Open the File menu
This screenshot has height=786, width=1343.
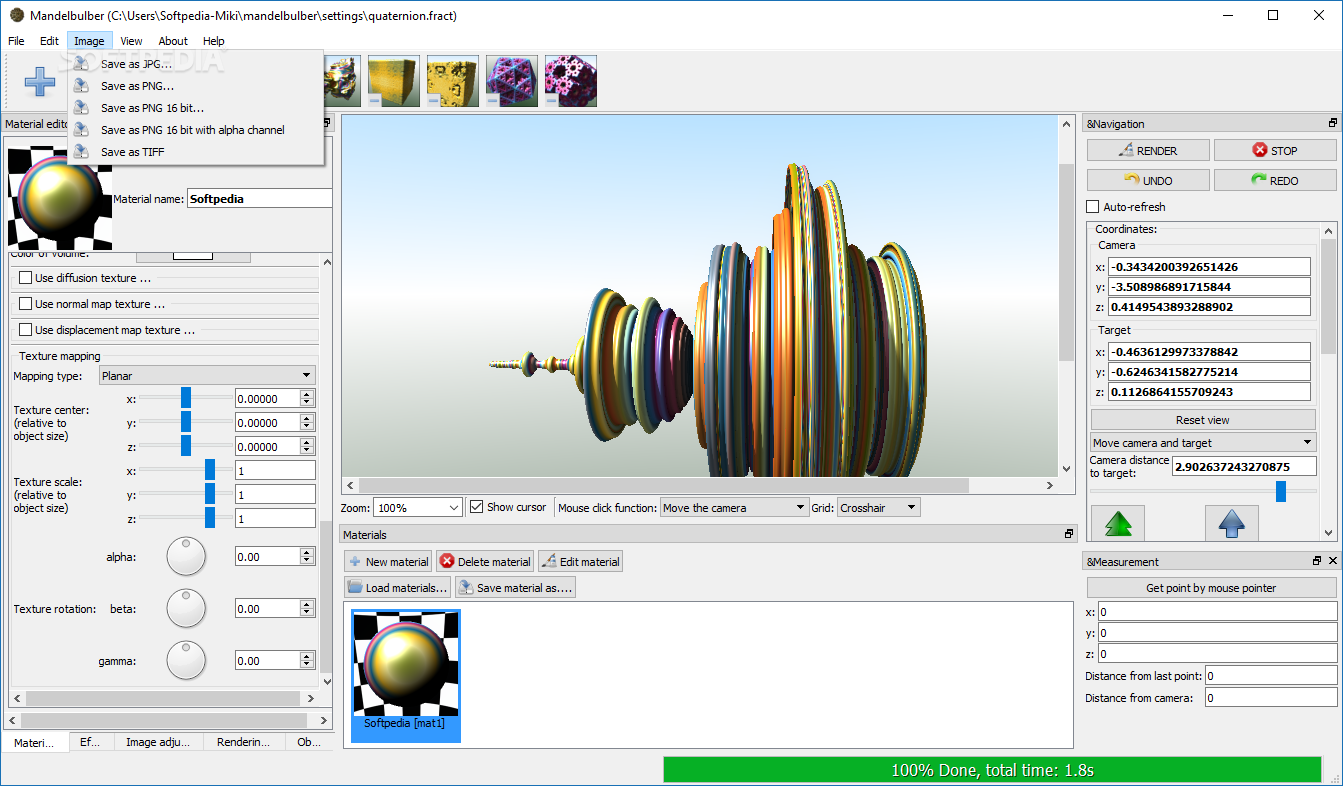16,41
